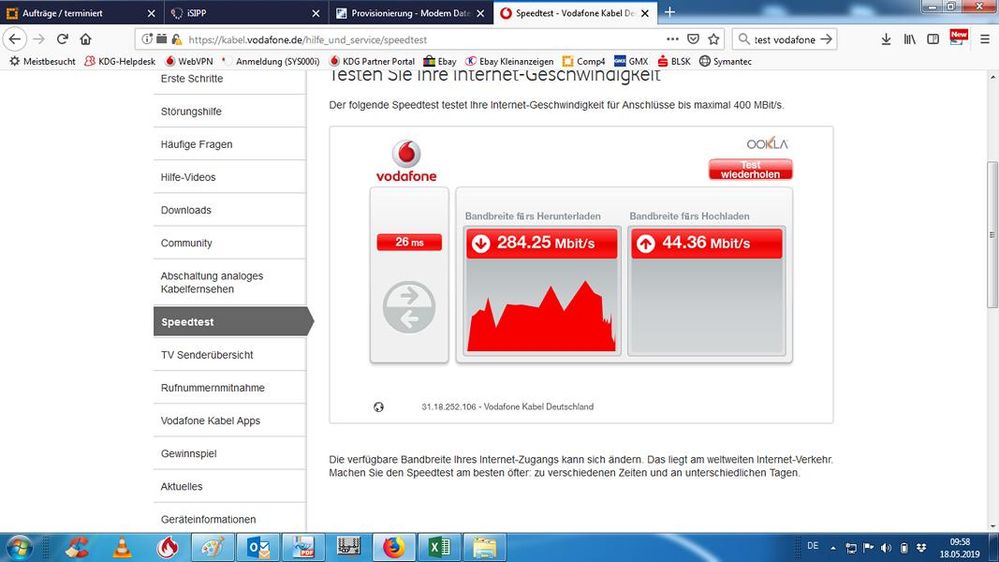Open the Meistbesucht bookmarks folder

(x=42, y=61)
